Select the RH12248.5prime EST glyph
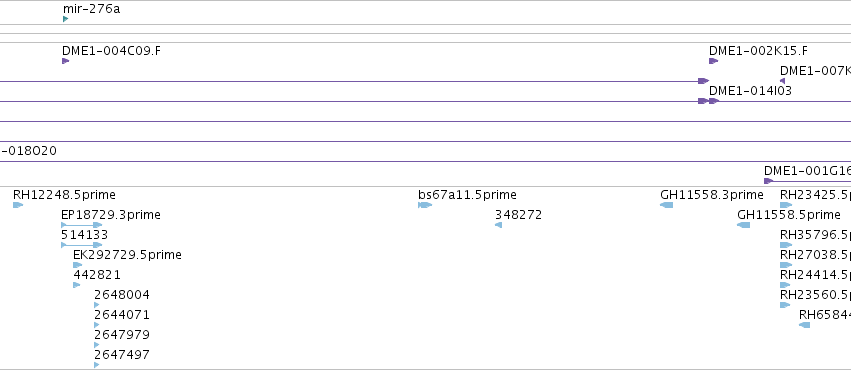851x370 pixels. [18, 205]
